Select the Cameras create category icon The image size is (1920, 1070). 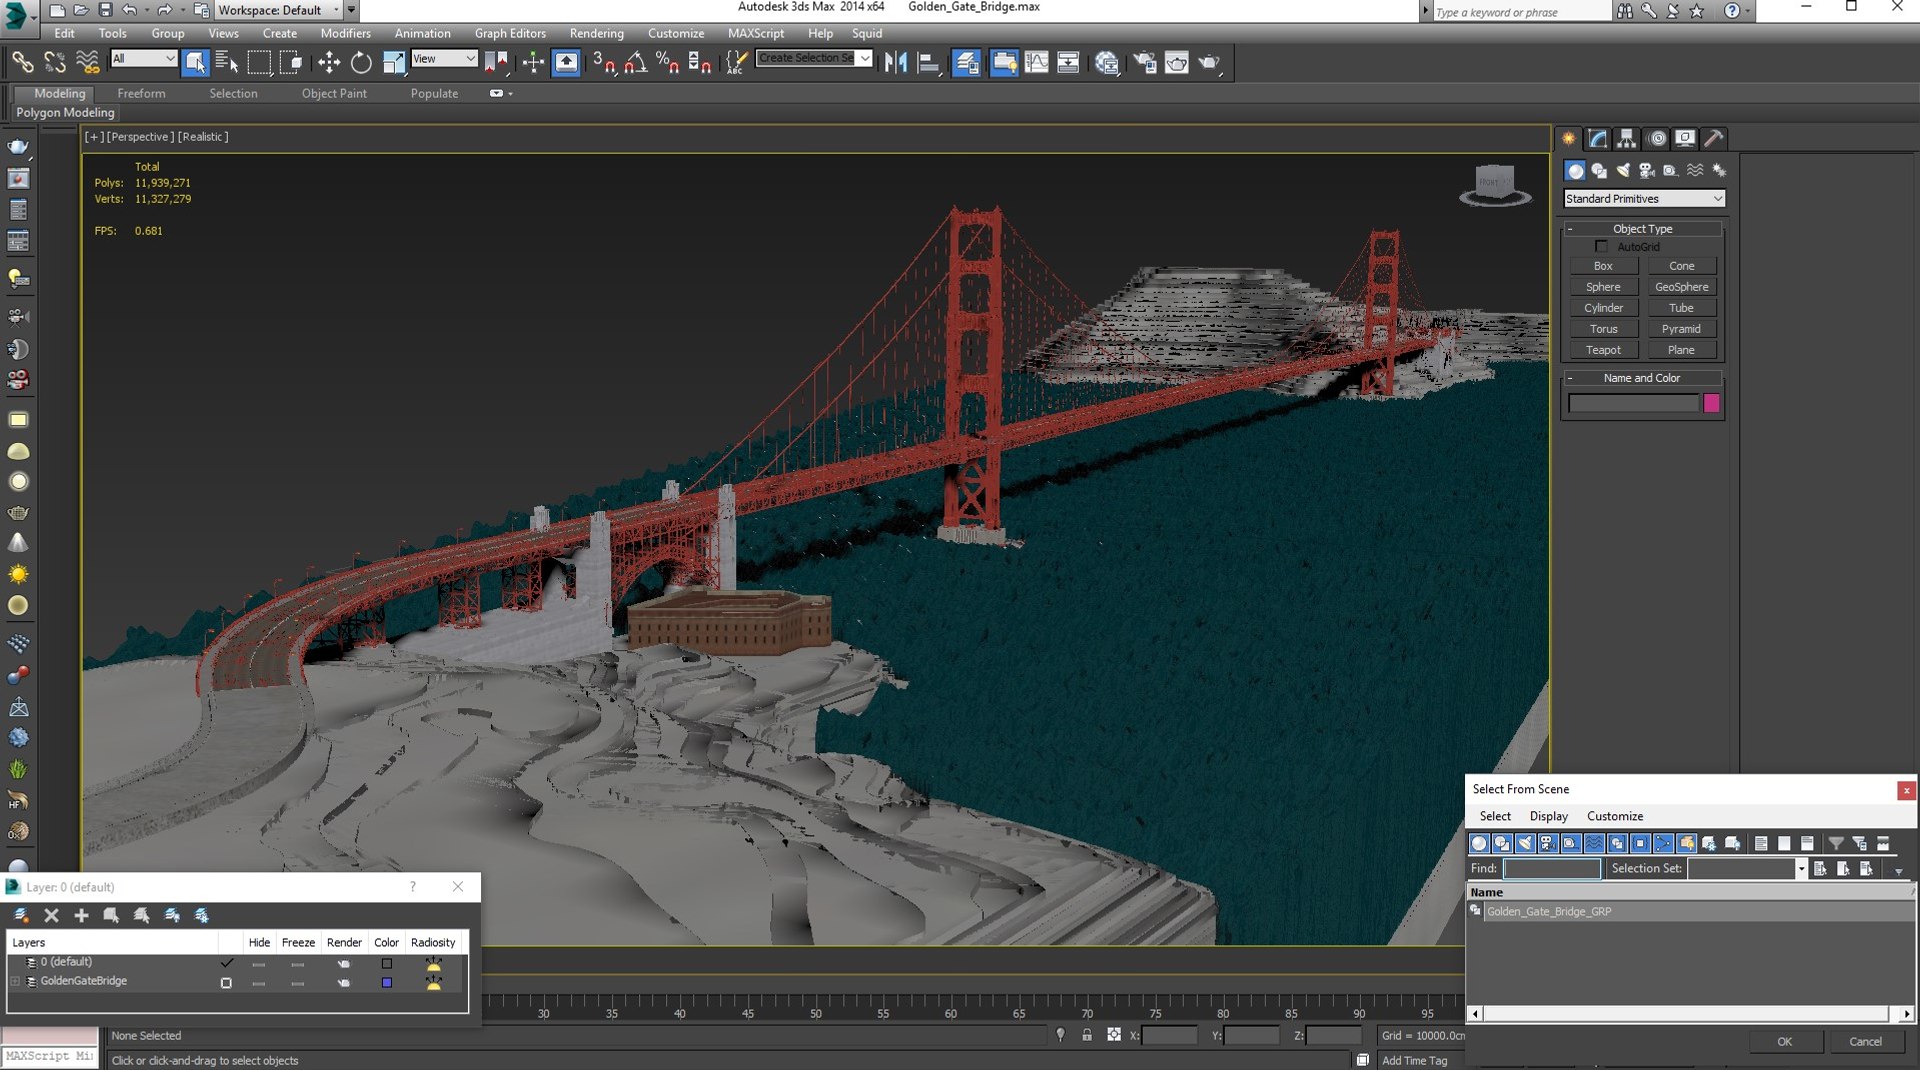click(x=1647, y=170)
